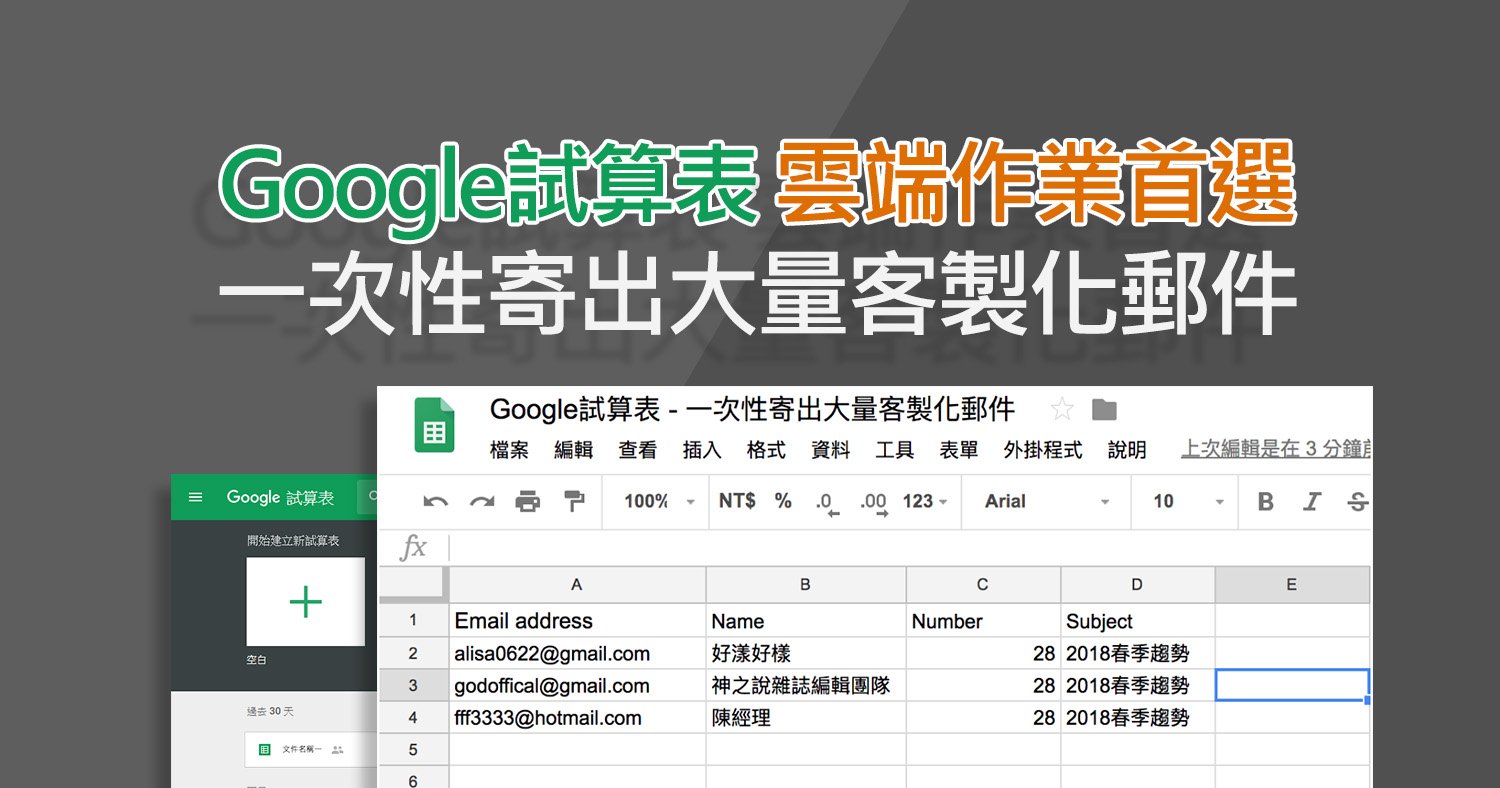
Task: Decrease decimal places button
Action: coord(827,503)
